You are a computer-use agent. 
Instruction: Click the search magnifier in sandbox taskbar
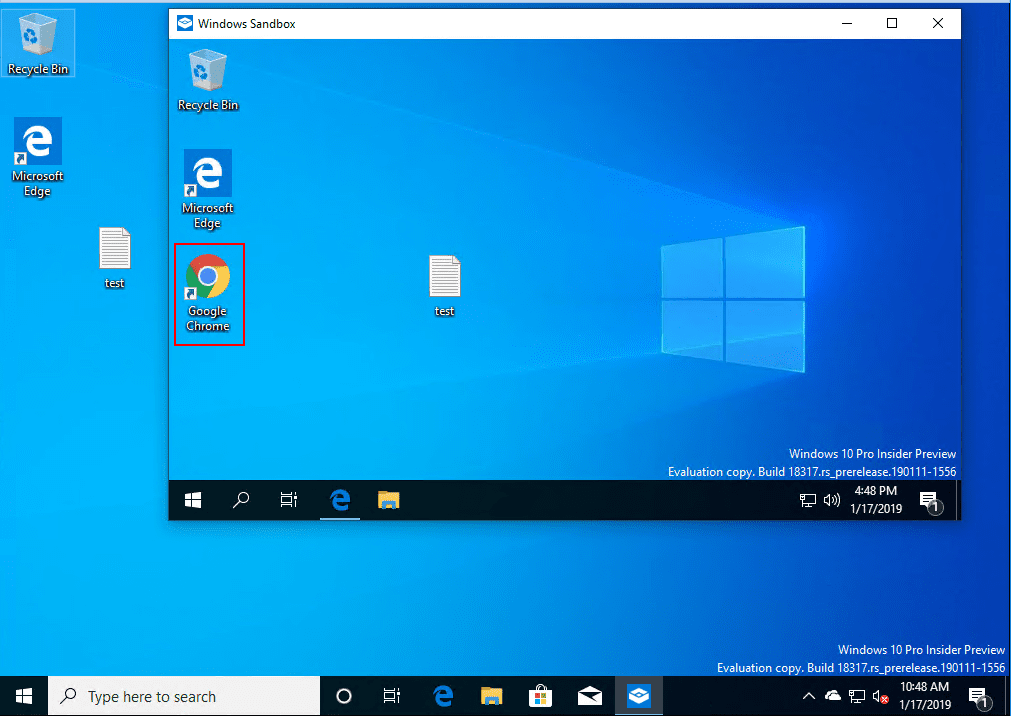point(241,500)
